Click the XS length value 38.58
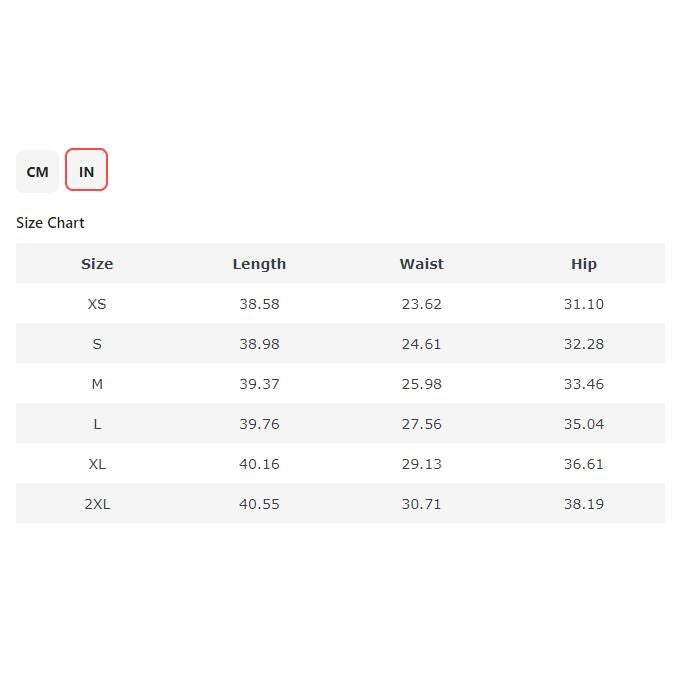This screenshot has width=678, height=678. point(259,304)
